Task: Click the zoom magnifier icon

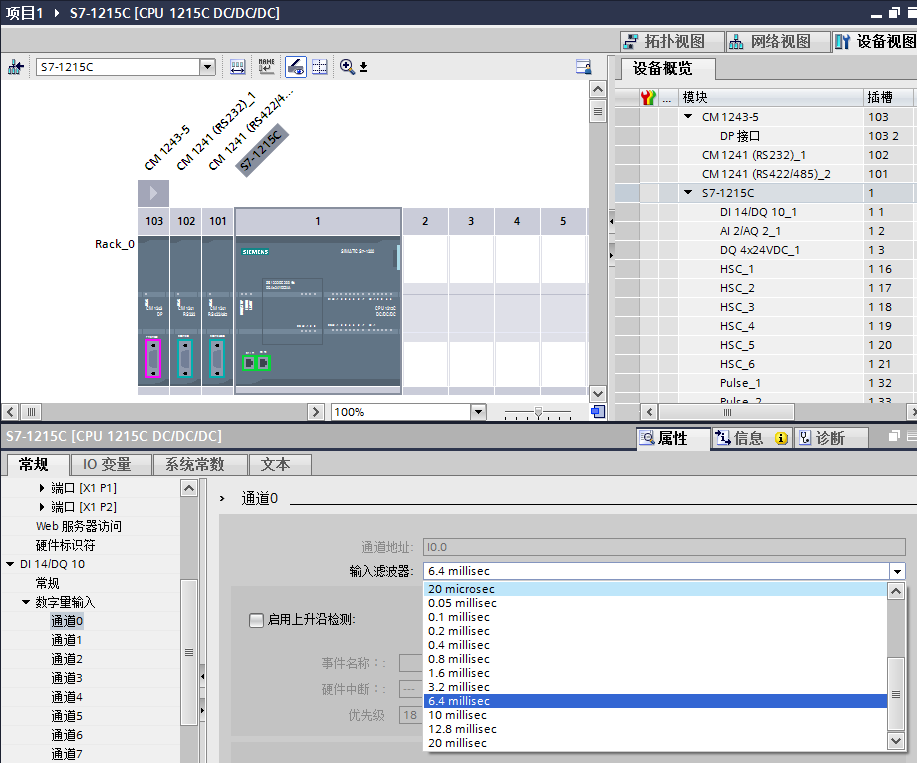Action: [347, 67]
